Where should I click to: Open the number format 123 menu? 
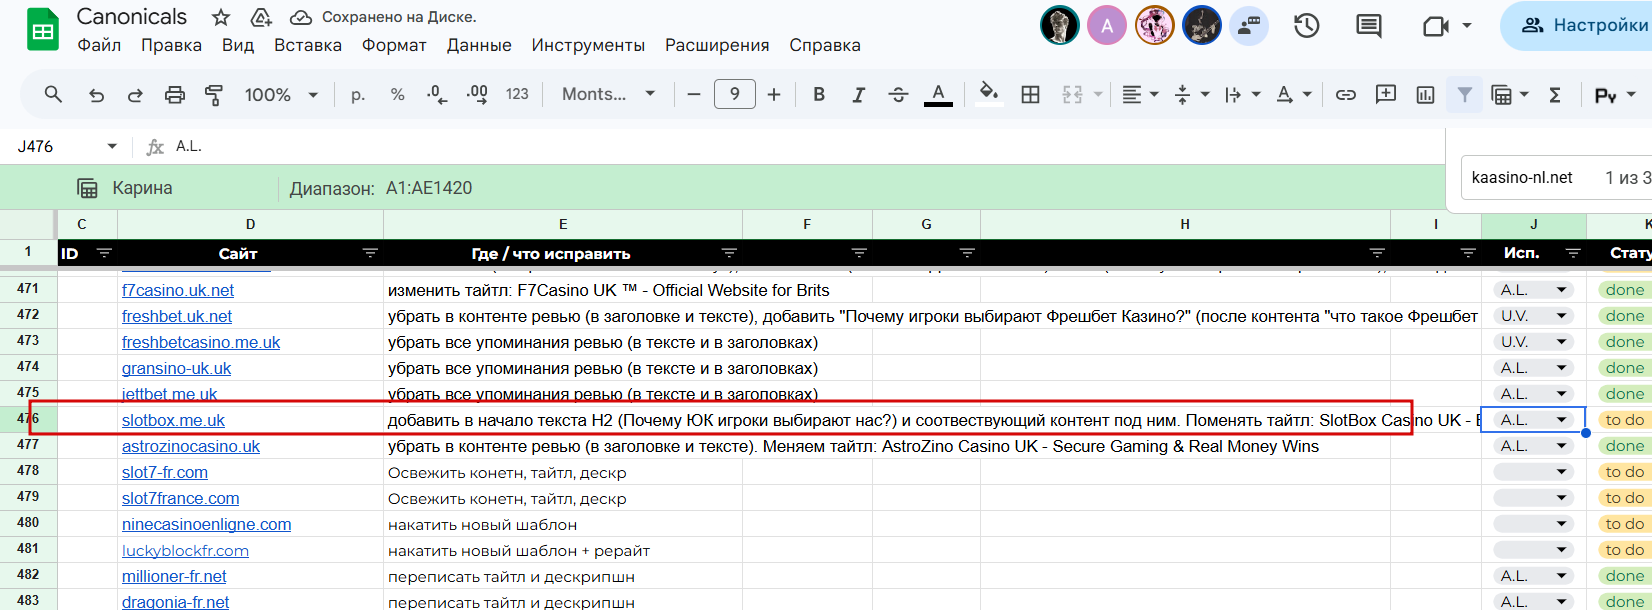[x=517, y=94]
